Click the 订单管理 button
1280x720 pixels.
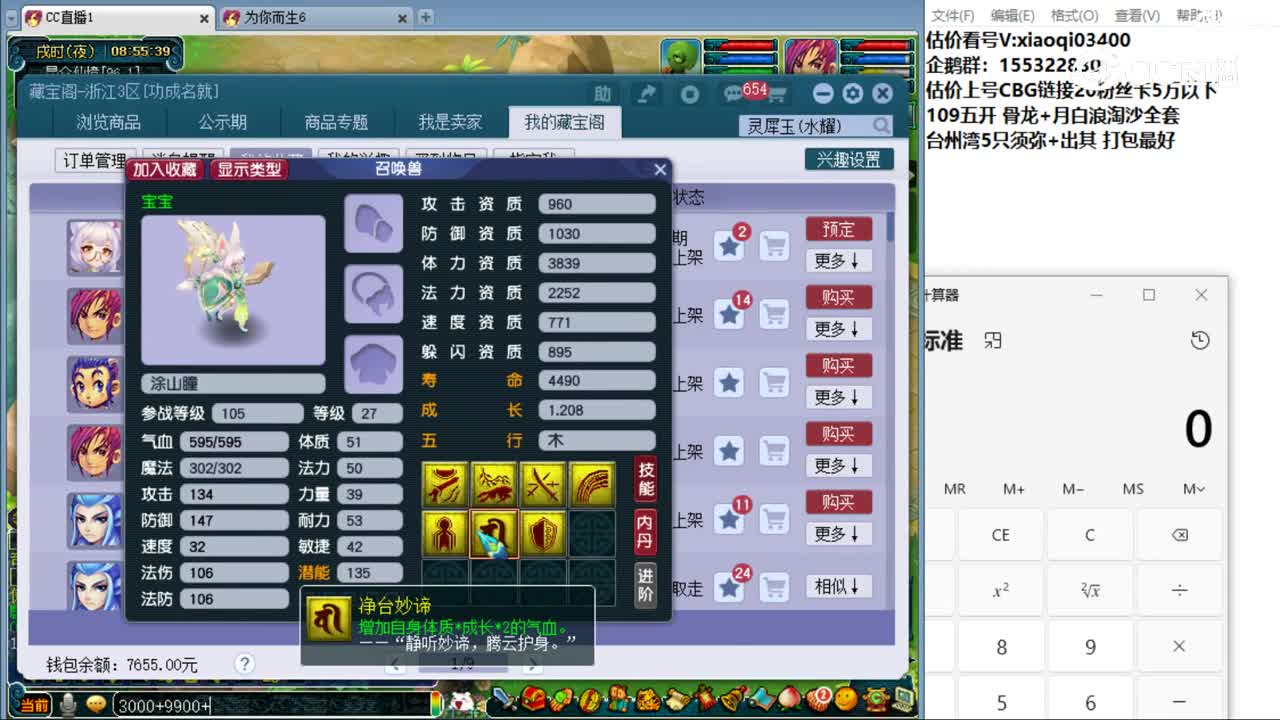click(x=95, y=161)
